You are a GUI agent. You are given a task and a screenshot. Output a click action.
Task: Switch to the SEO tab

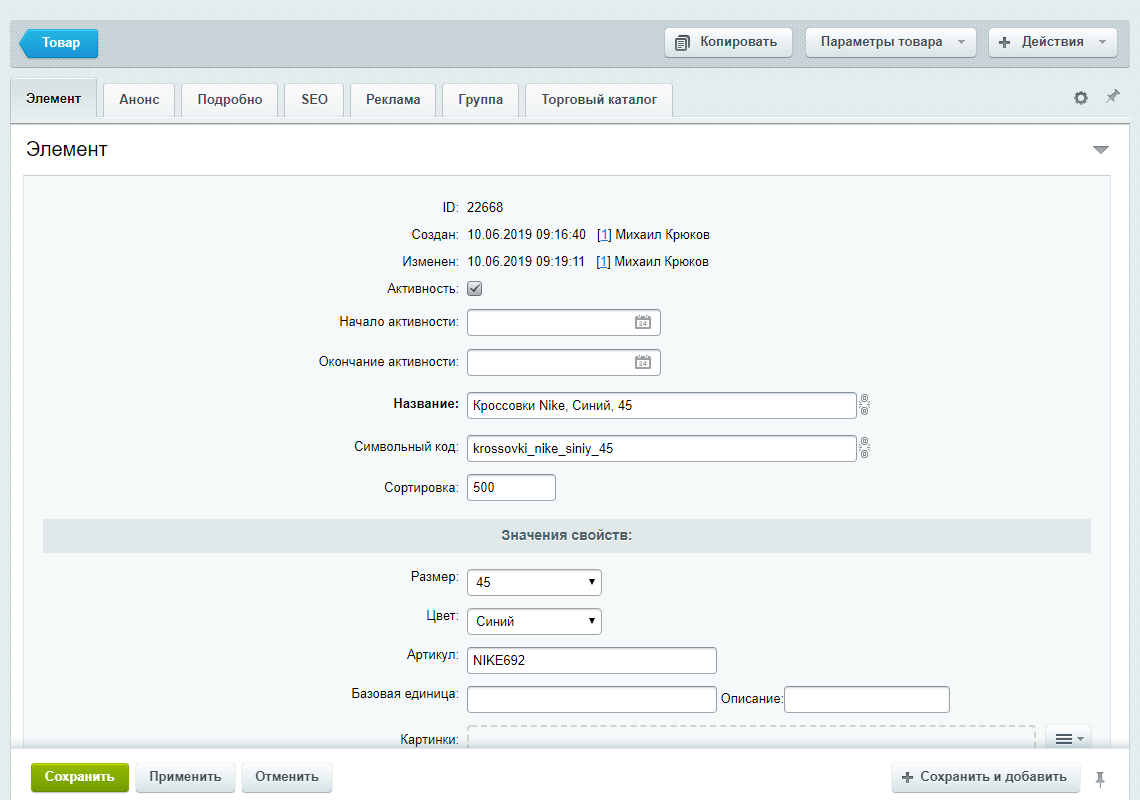click(314, 100)
